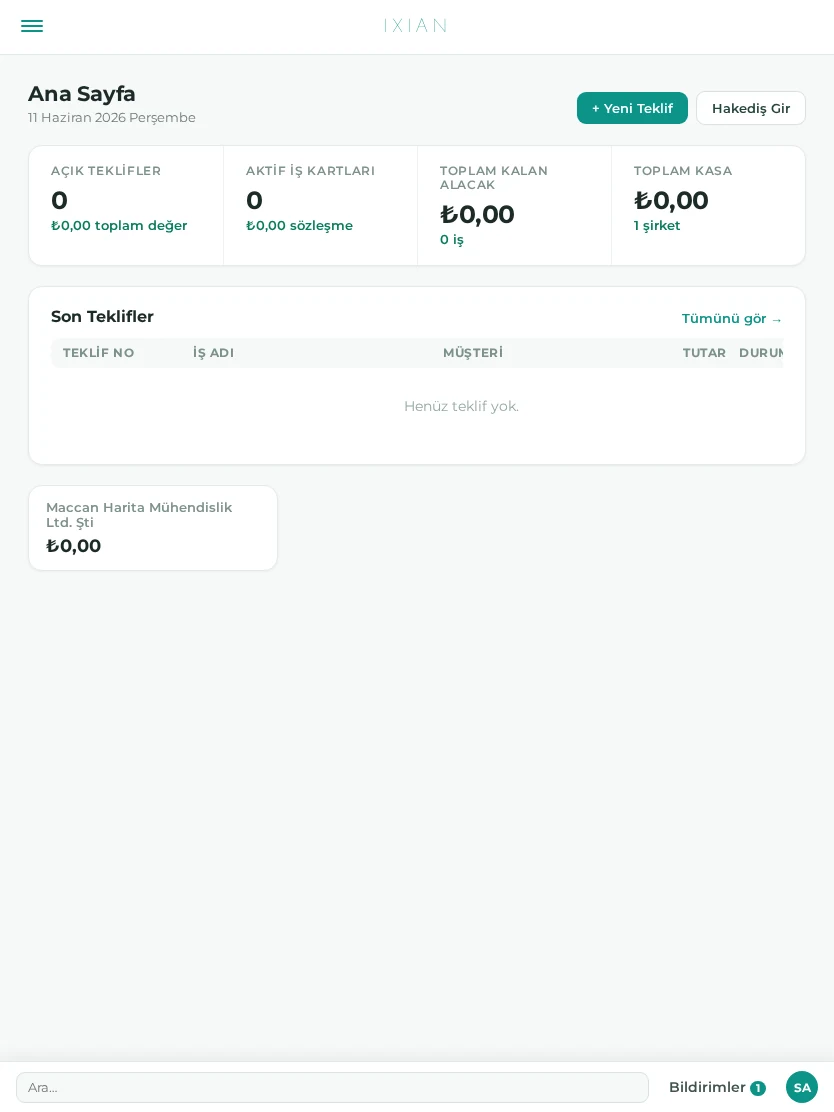Open the Tümünü gör link

pyautogui.click(x=731, y=319)
